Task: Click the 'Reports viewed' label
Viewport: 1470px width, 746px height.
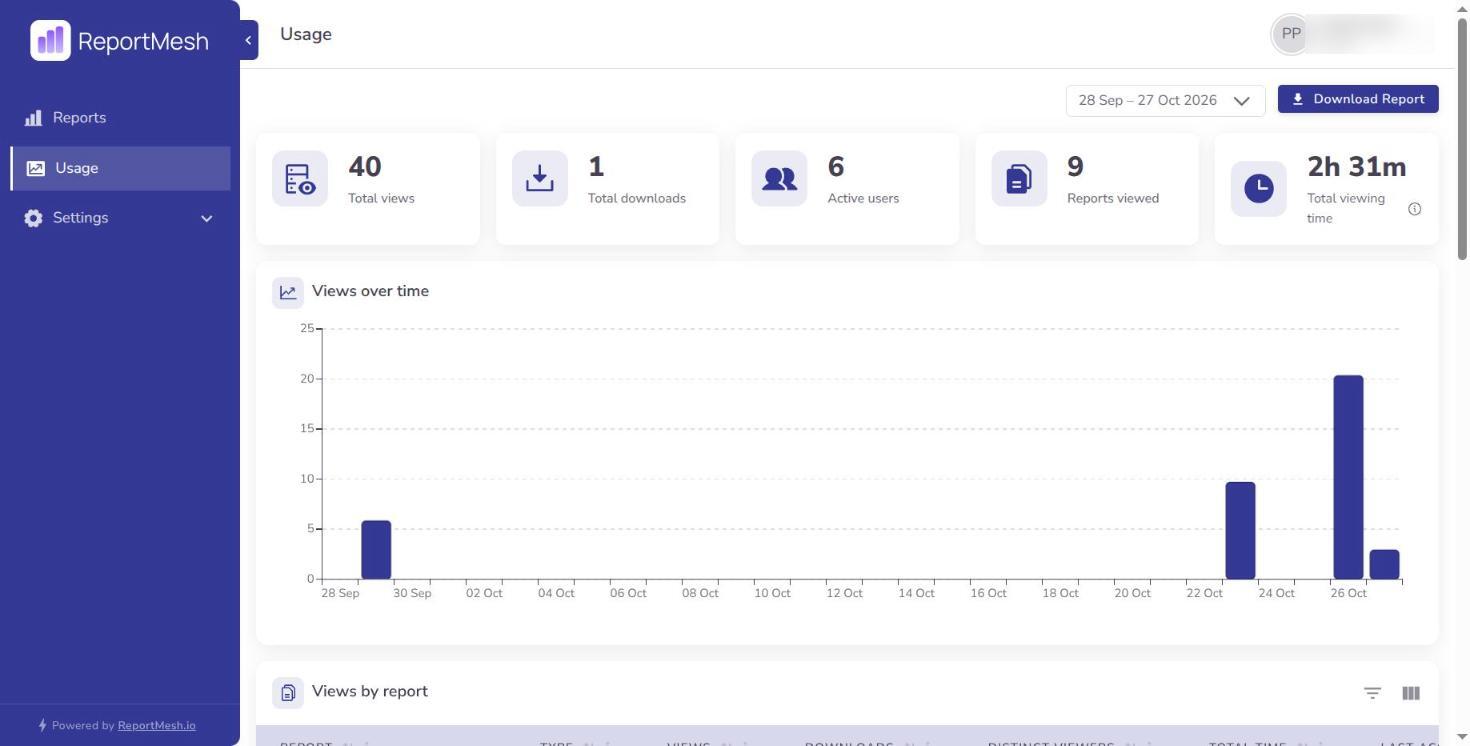Action: click(1113, 198)
